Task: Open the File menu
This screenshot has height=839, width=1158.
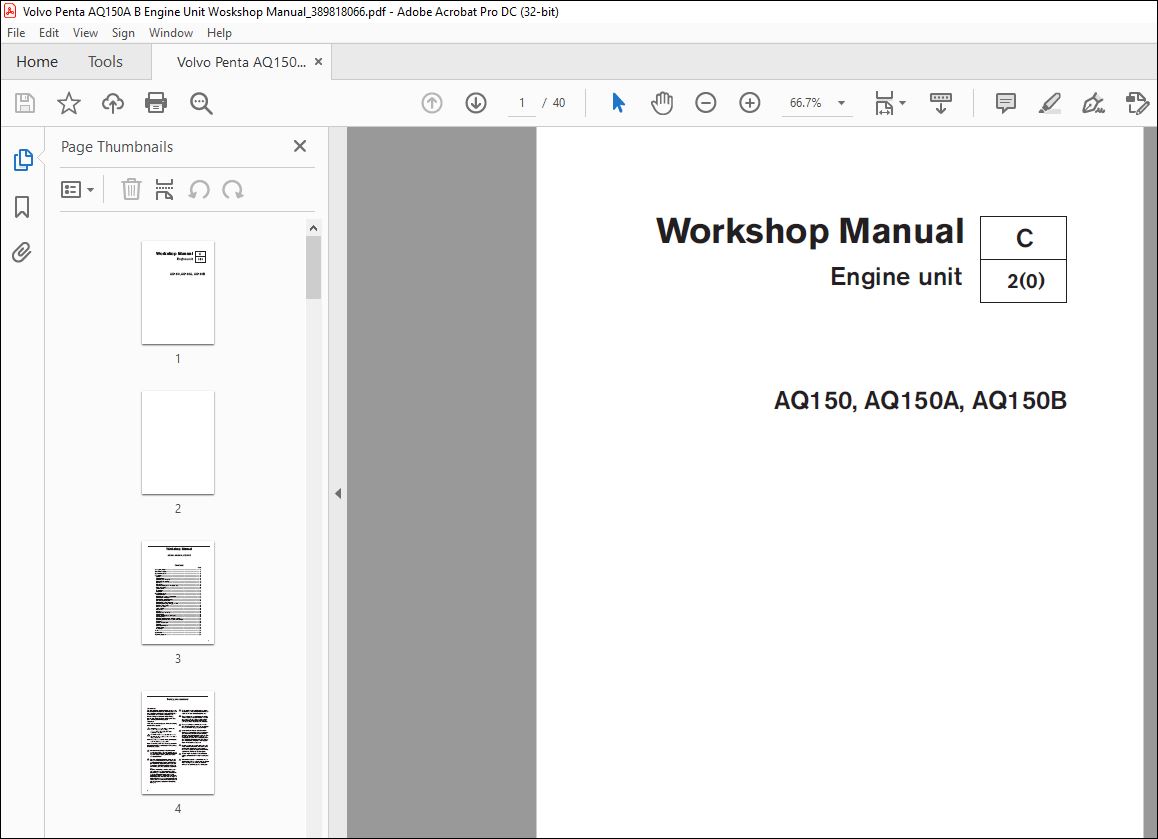Action: click(16, 32)
